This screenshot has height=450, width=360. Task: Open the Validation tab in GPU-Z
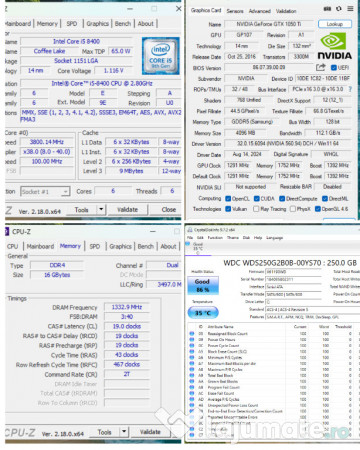point(286,11)
